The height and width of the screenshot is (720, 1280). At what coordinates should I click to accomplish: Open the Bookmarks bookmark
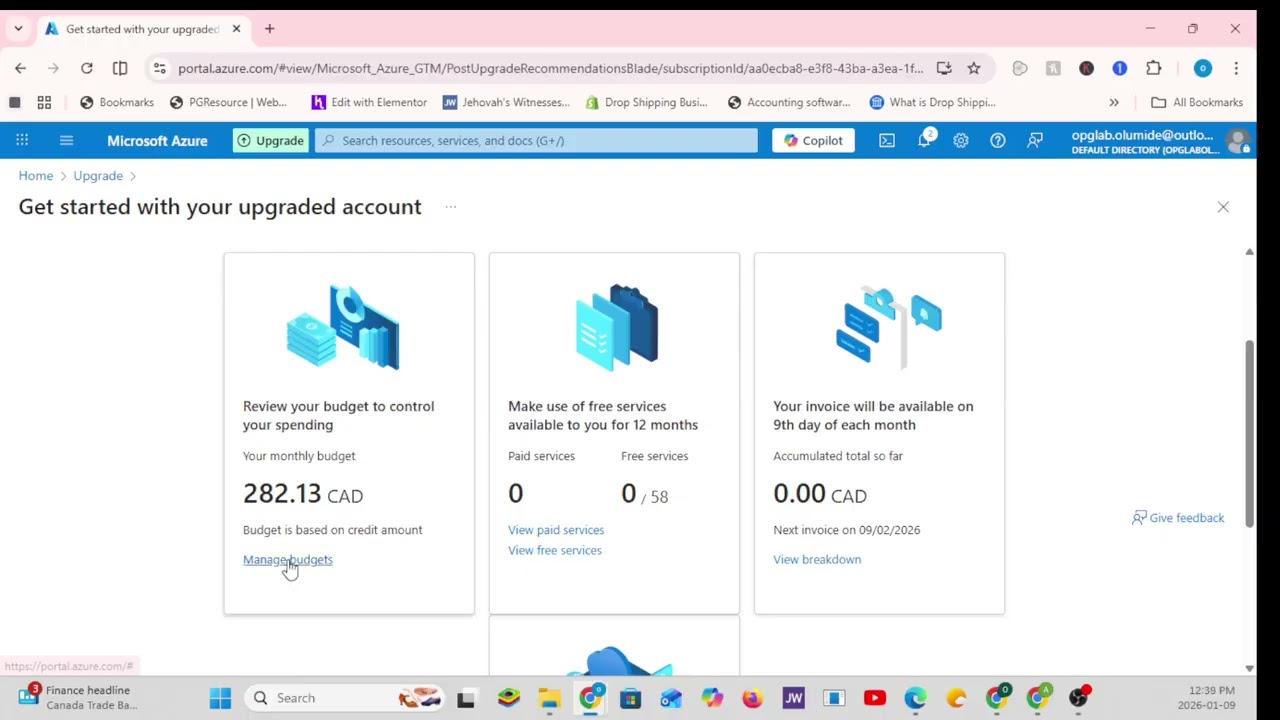[117, 102]
